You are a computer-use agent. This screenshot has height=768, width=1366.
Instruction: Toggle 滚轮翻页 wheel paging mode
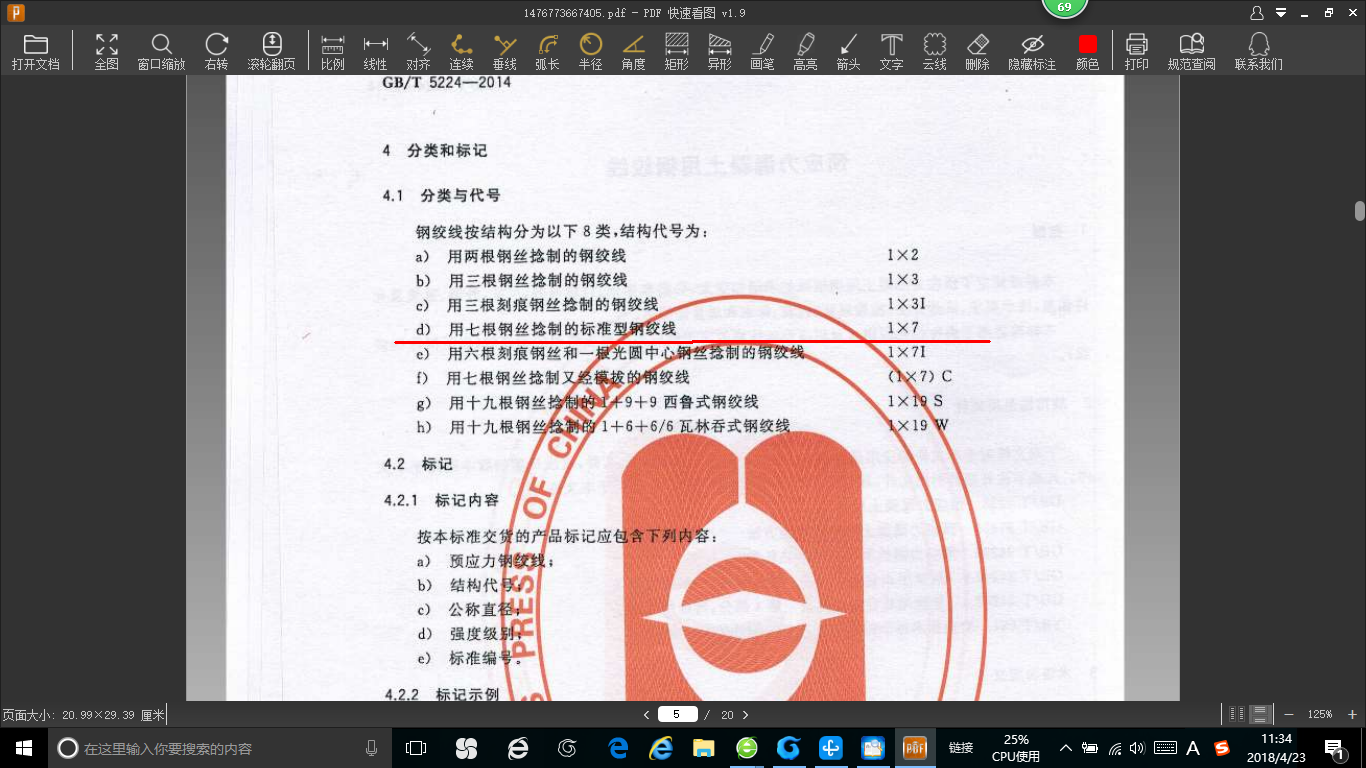pos(271,52)
